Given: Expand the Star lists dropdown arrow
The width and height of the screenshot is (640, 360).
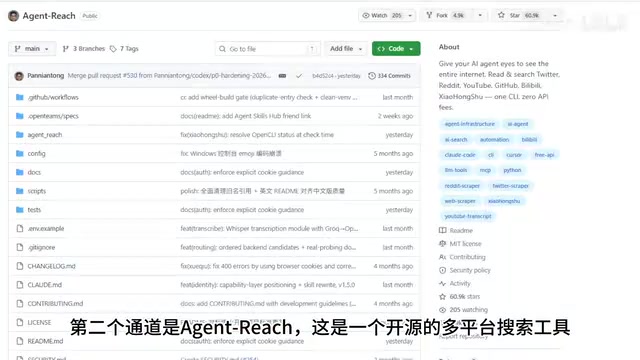Looking at the screenshot, I should pos(555,16).
